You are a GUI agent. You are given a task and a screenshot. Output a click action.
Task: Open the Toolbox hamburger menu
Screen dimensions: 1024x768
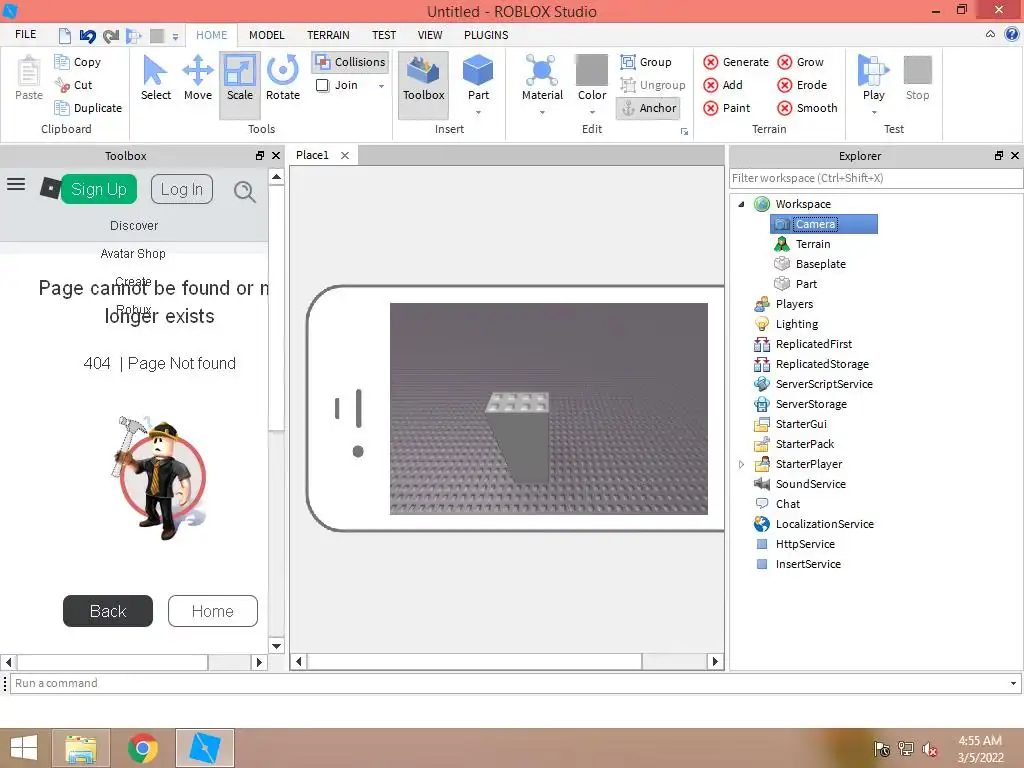point(16,185)
